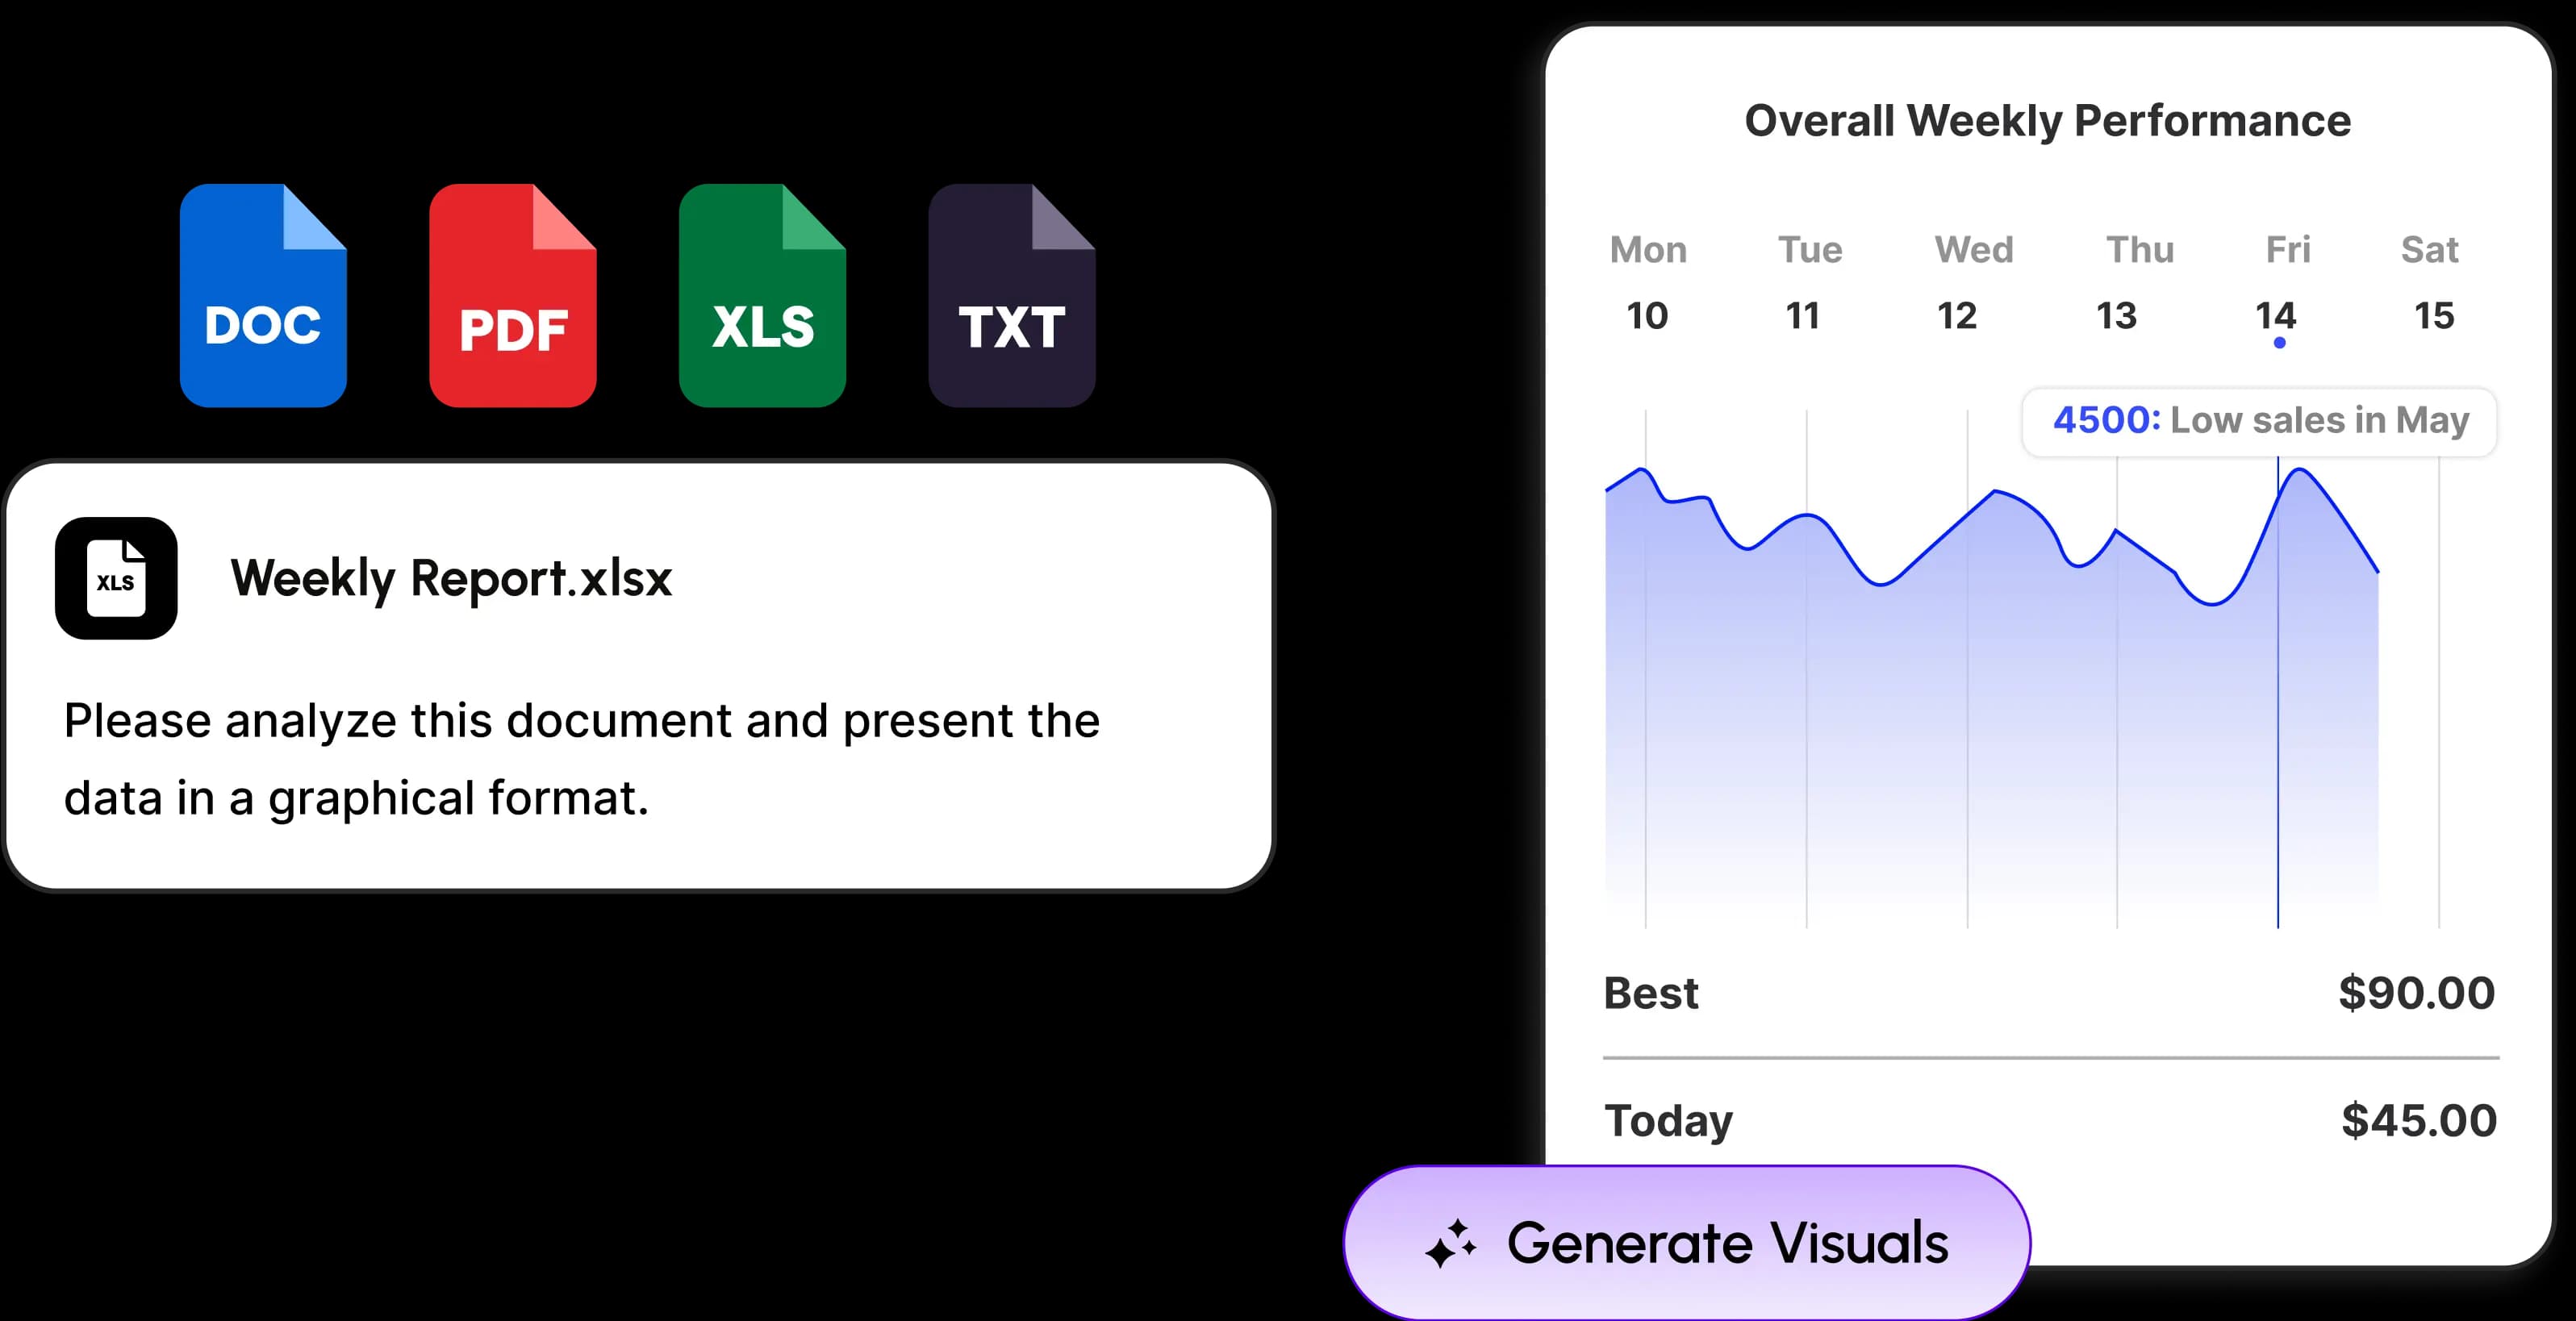The image size is (2576, 1321).
Task: Click the 4500 Low sales in May tooltip
Action: point(2260,421)
